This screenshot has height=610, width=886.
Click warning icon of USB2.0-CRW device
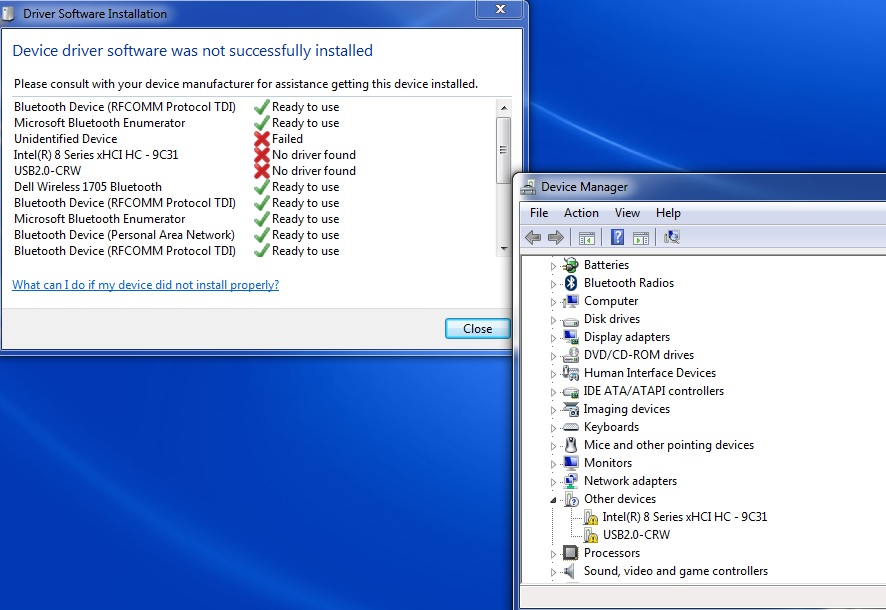pos(590,535)
